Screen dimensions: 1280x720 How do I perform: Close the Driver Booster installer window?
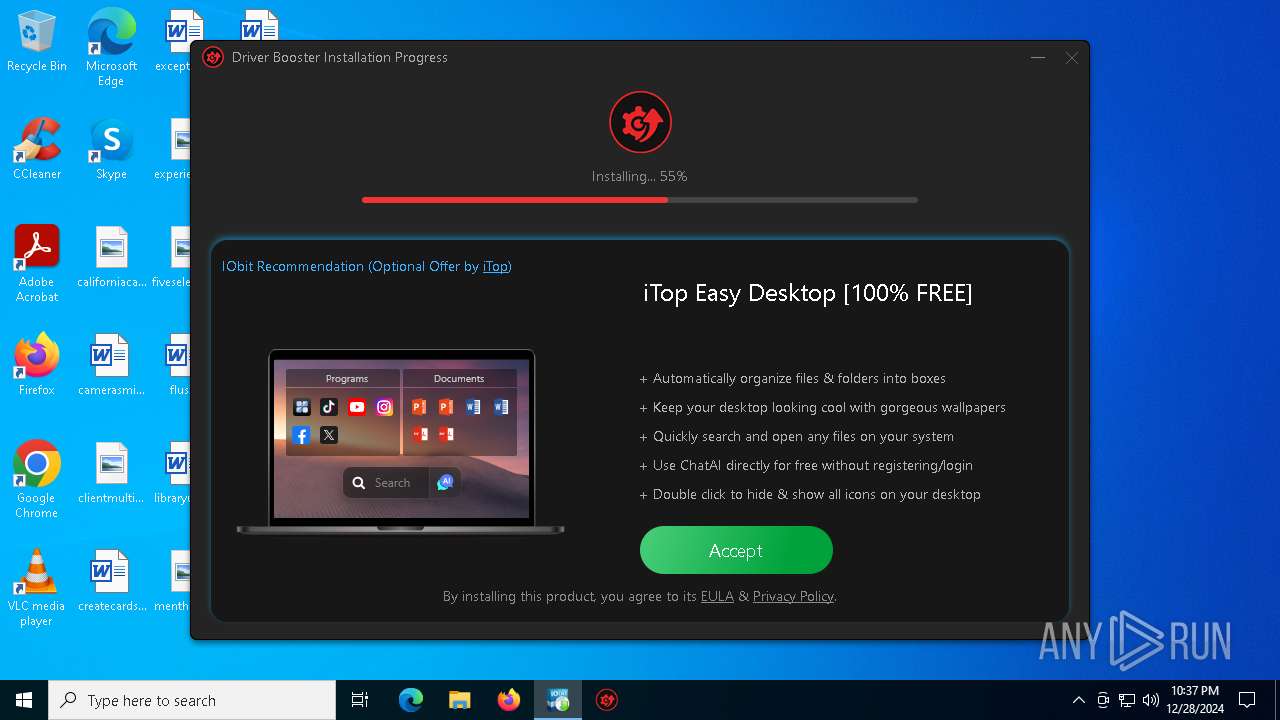[1071, 57]
